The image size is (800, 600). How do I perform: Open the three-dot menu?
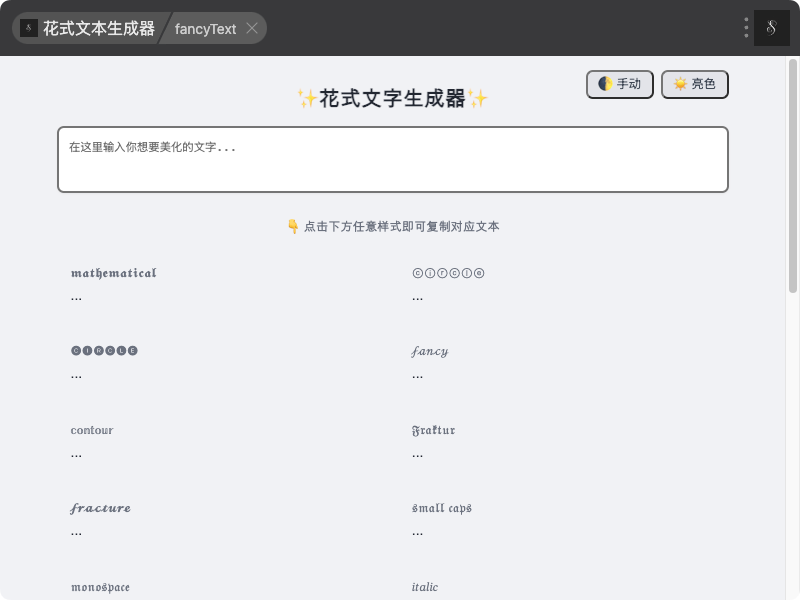746,28
